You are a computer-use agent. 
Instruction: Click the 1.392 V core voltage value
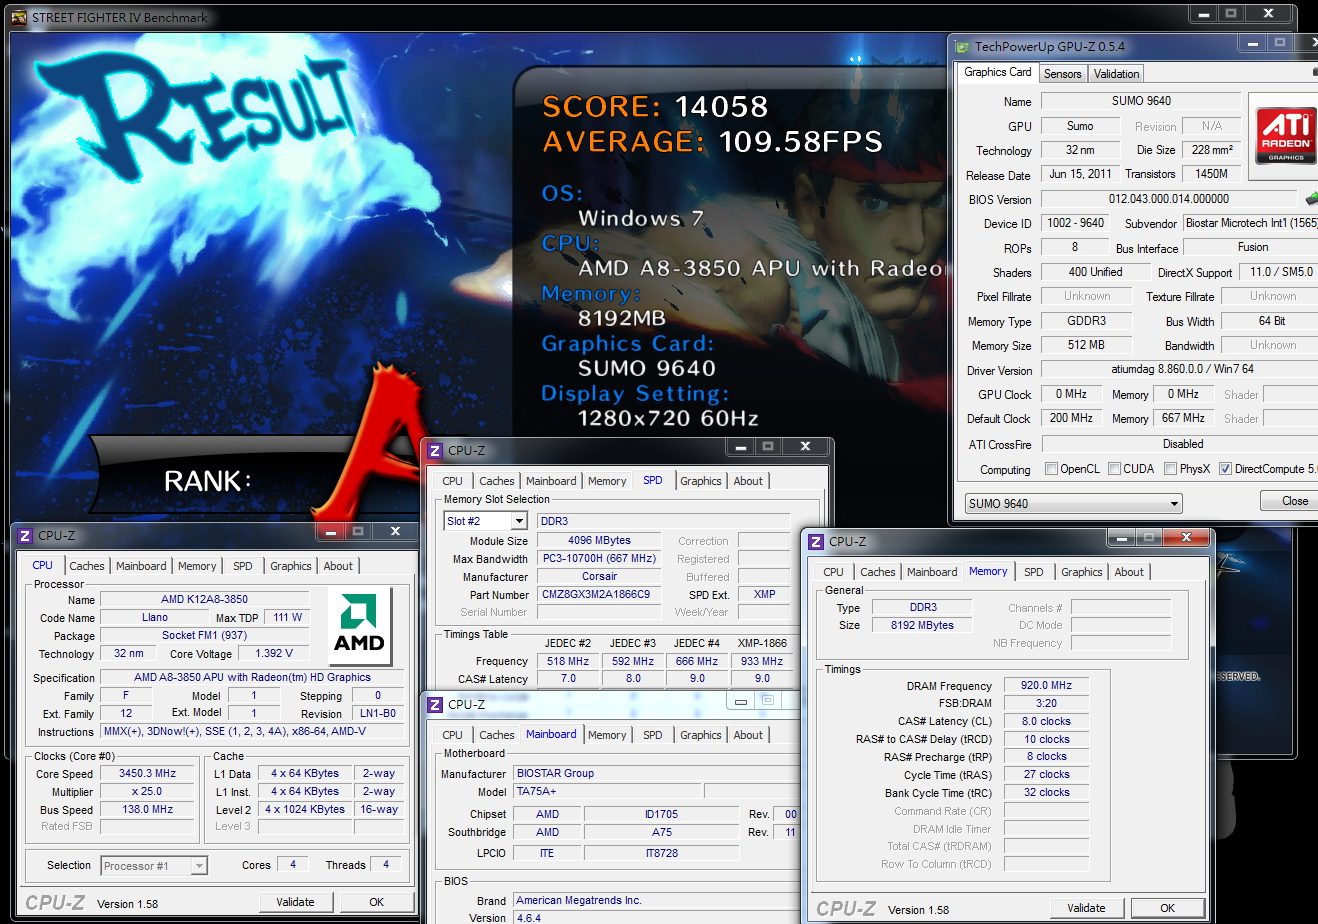pyautogui.click(x=274, y=653)
